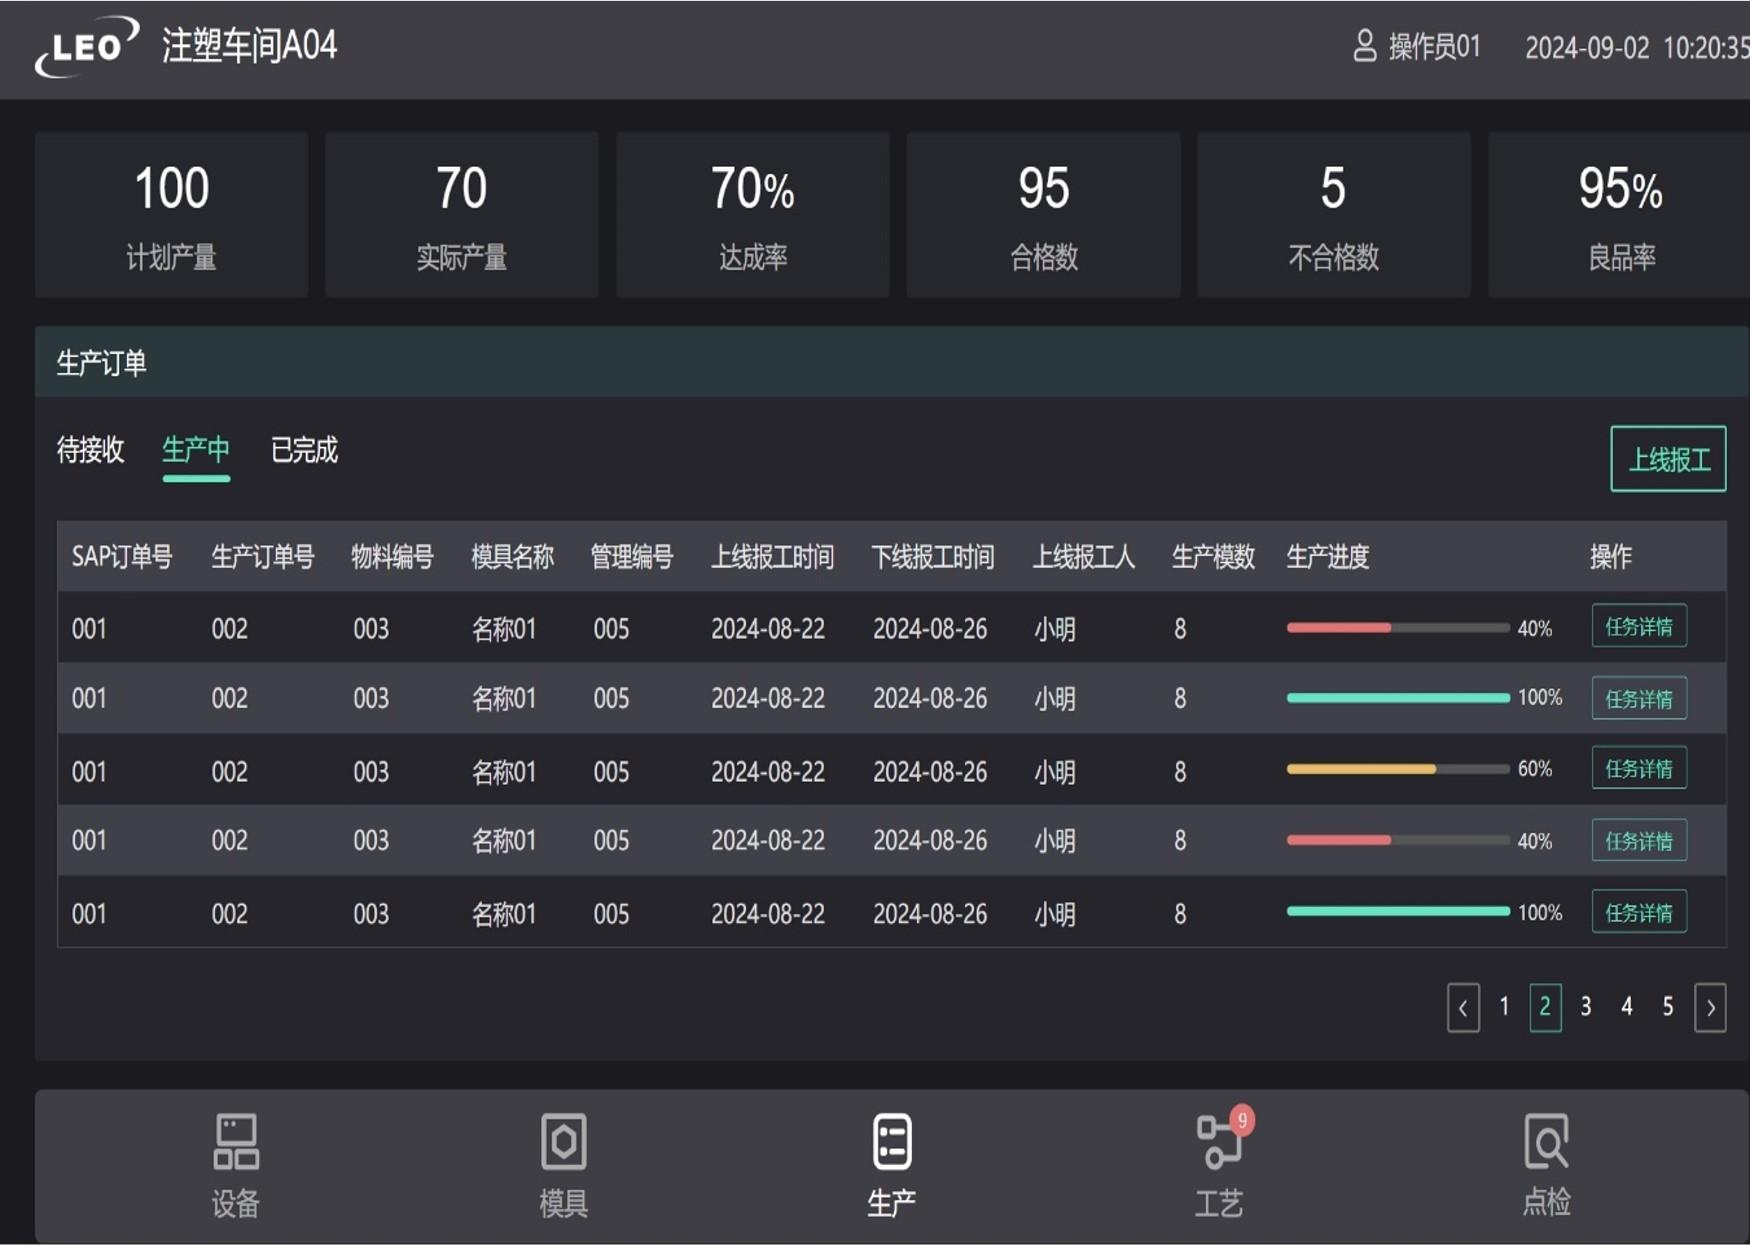Open the 点检 inspection icon
1750x1245 pixels.
(x=1546, y=1142)
